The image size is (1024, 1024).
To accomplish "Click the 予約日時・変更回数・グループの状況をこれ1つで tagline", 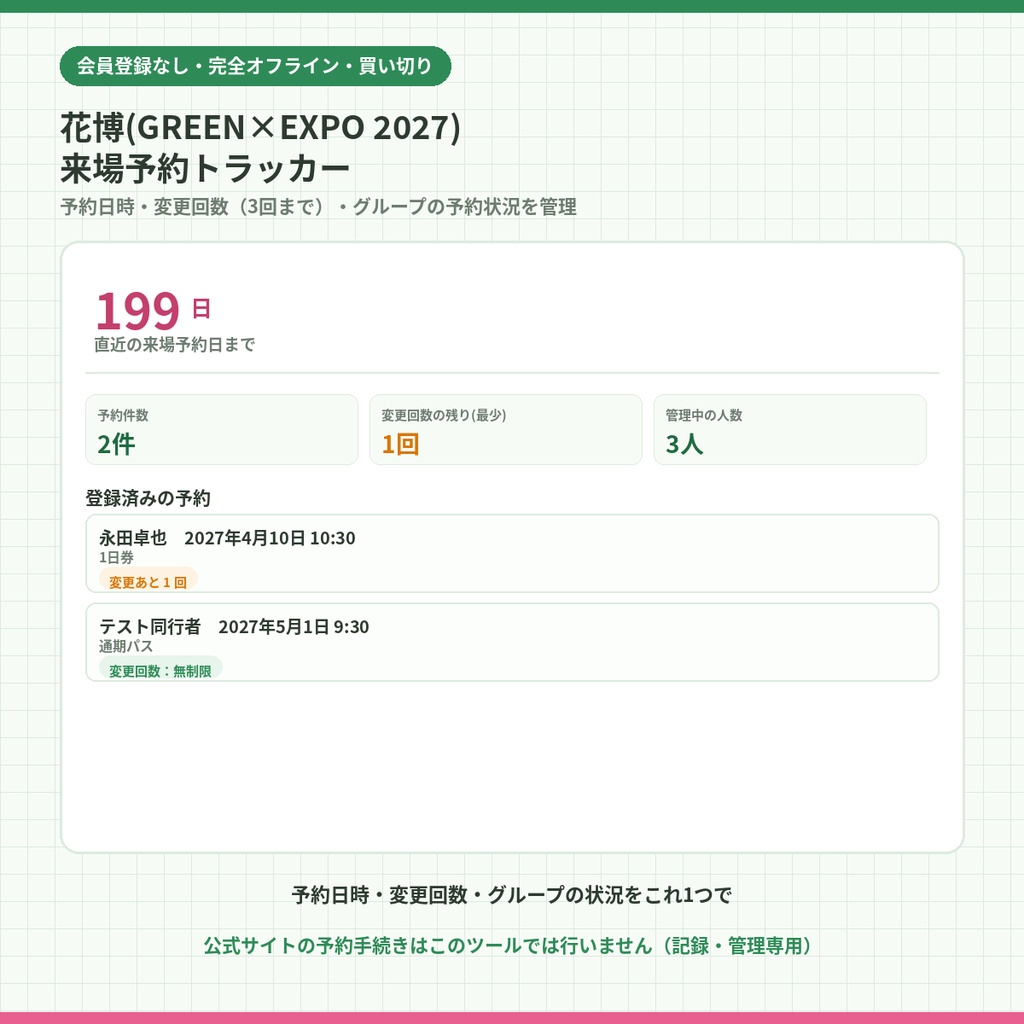I will click(512, 895).
